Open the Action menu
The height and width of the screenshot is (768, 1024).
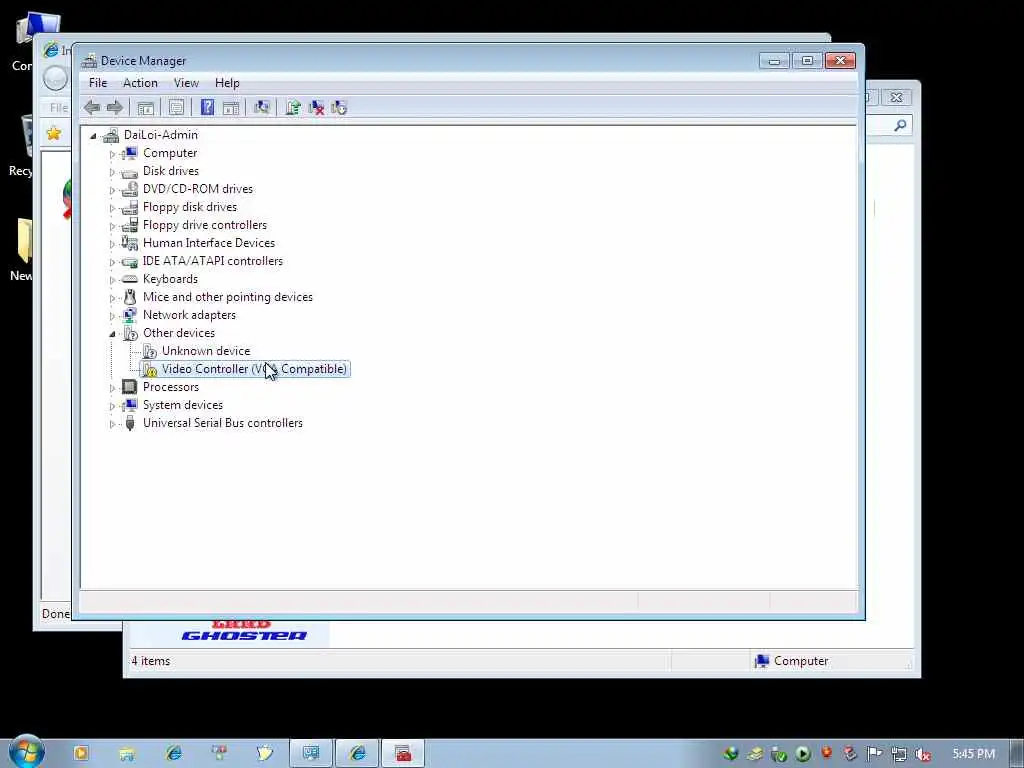[140, 83]
